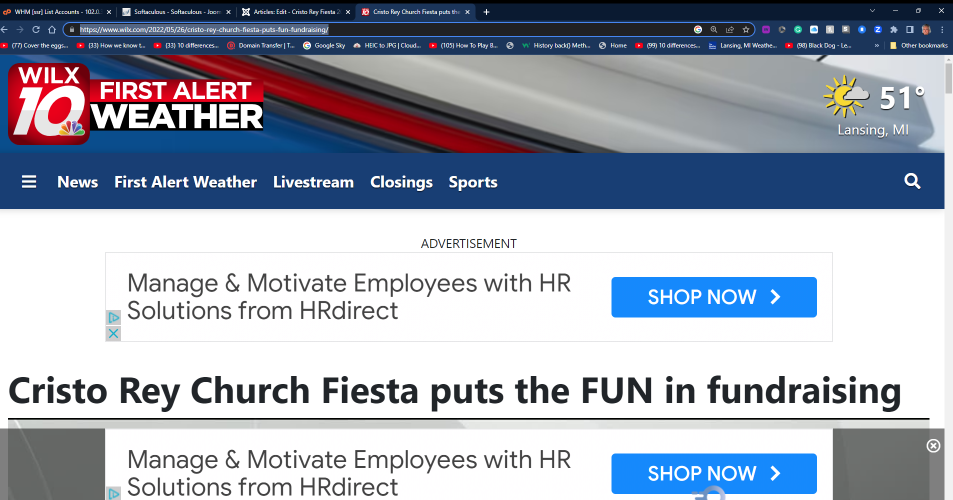
Task: Open the Google Sky bookmark
Action: [x=325, y=46]
